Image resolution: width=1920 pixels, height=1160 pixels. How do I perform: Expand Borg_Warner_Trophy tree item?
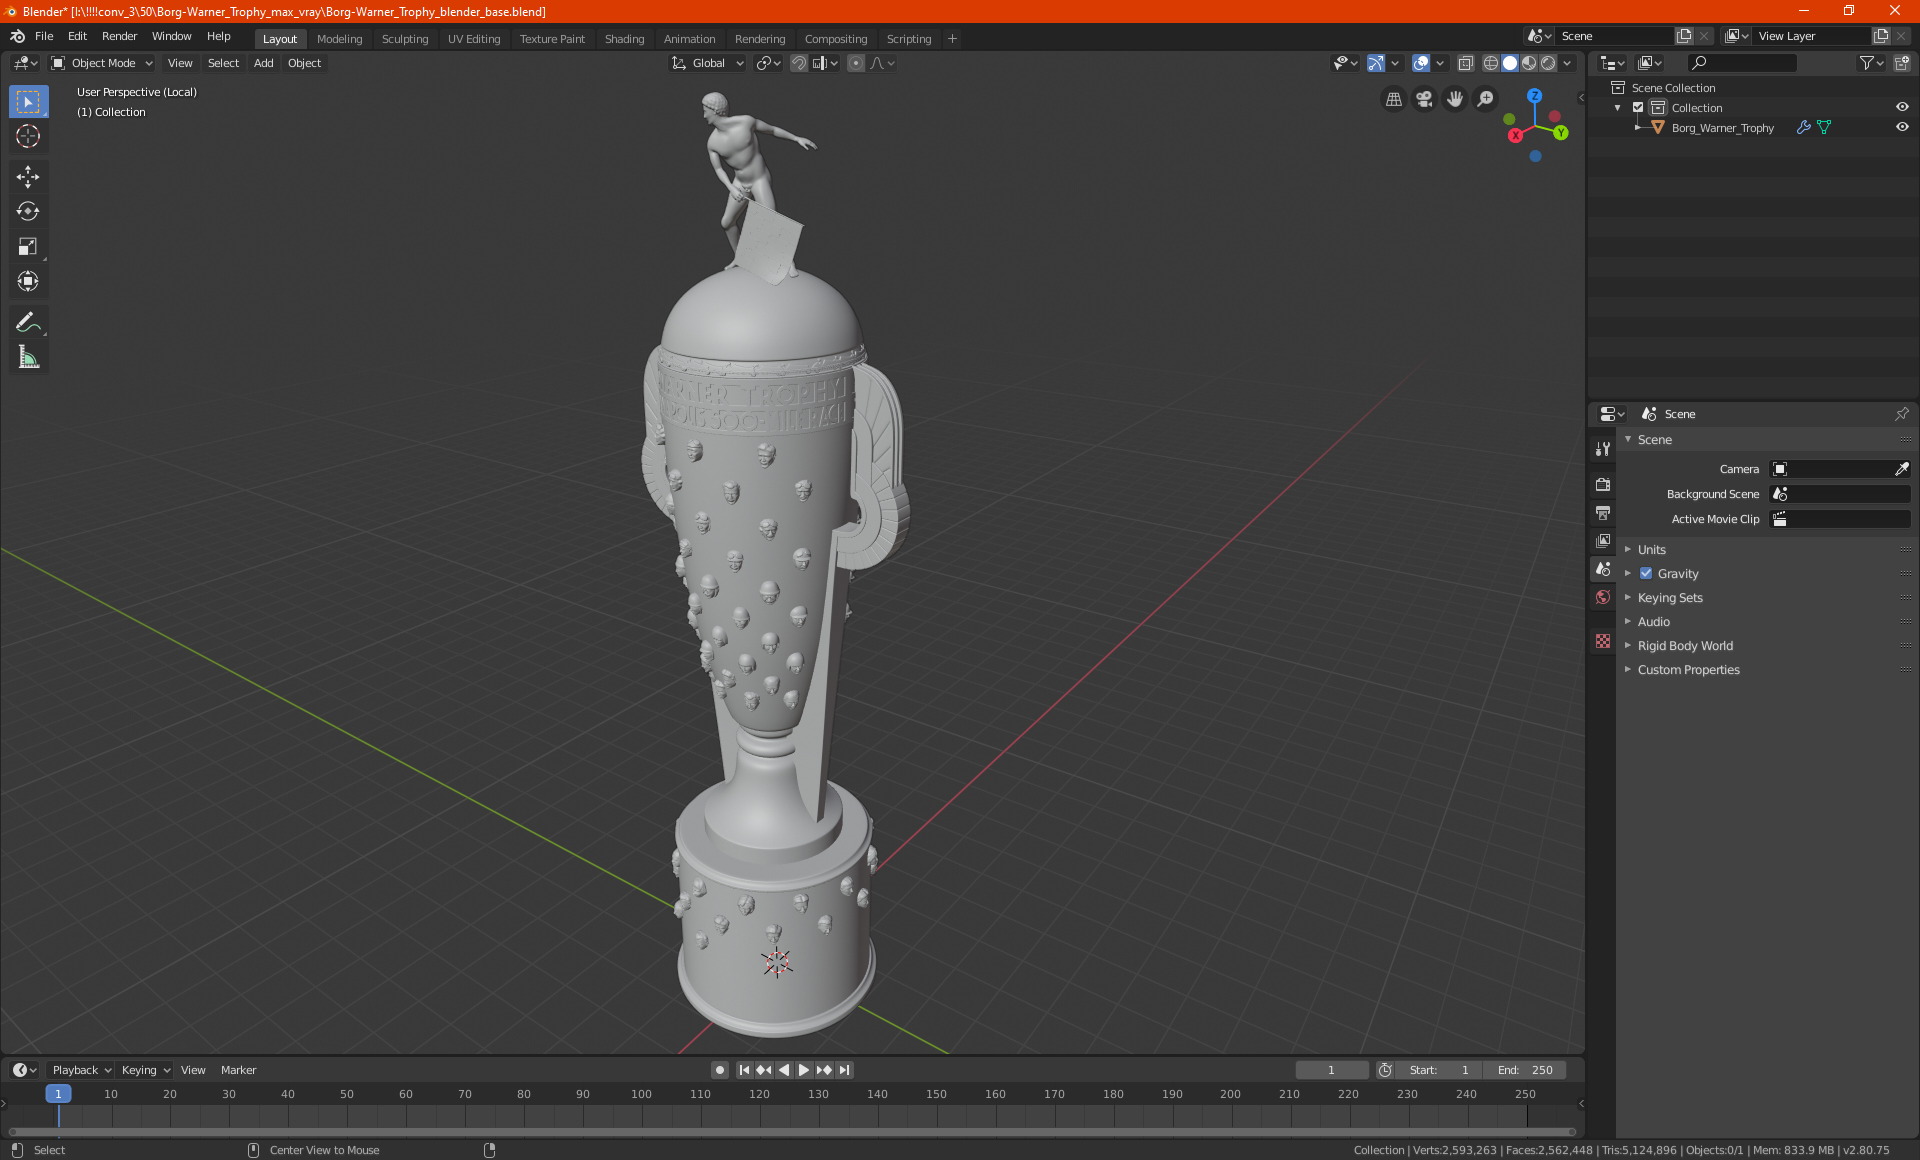pos(1637,128)
